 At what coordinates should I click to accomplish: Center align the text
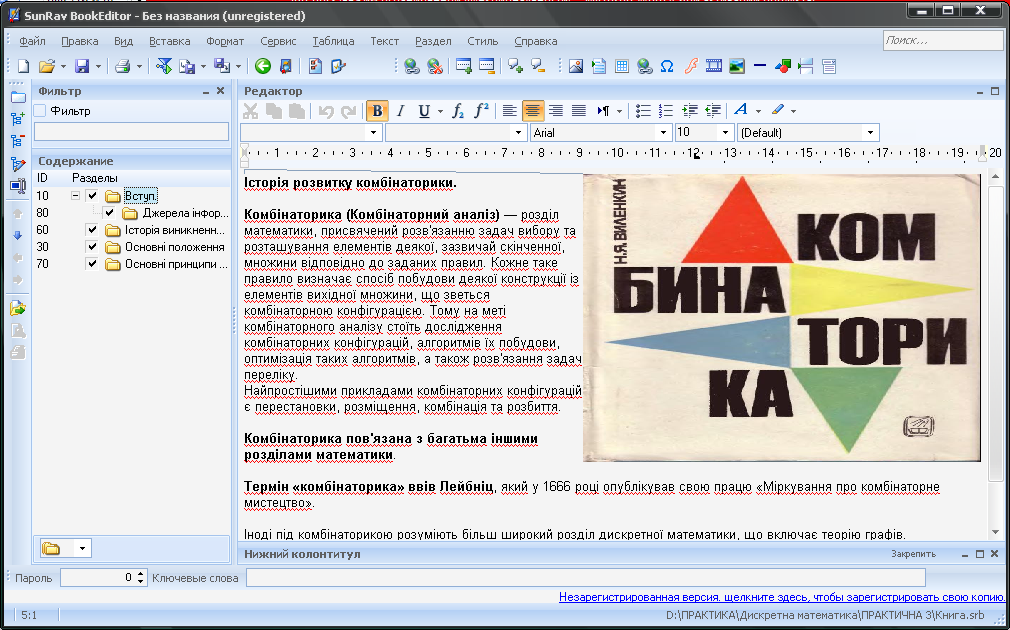532,111
